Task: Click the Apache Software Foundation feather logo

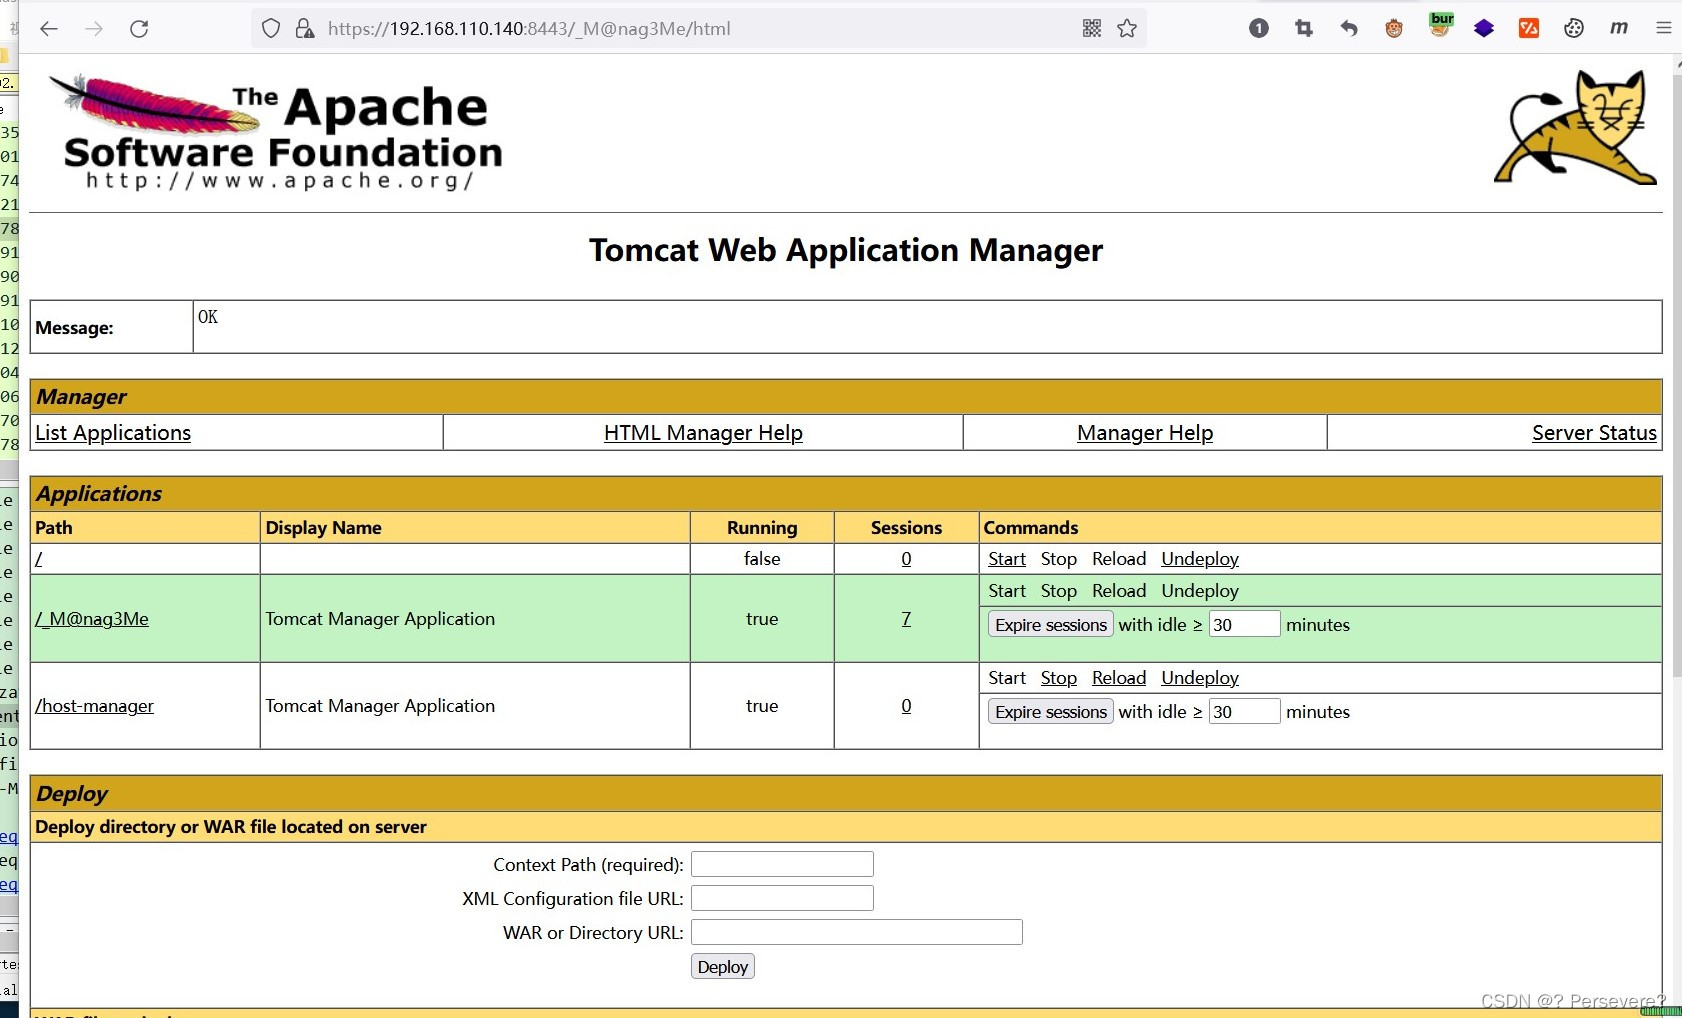Action: pos(276,132)
